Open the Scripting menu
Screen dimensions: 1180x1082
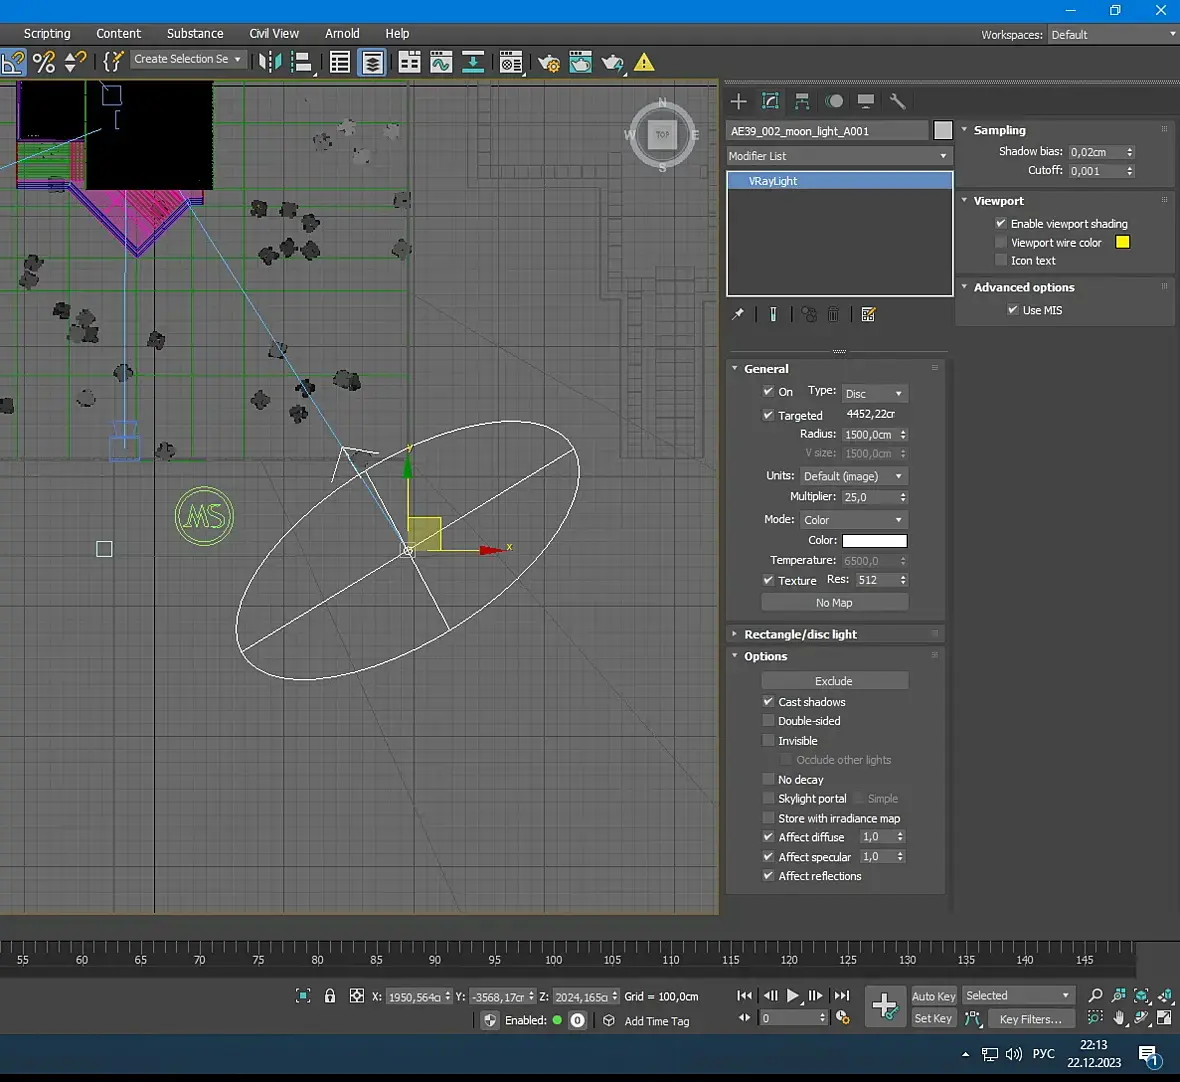[x=47, y=33]
